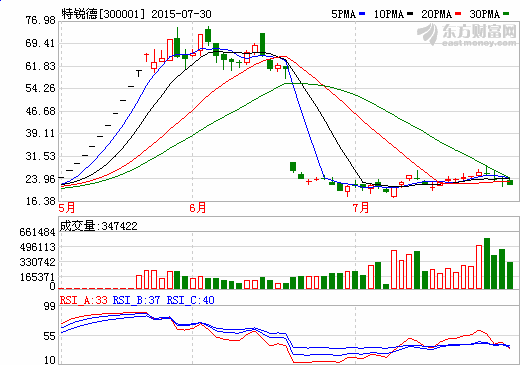Click the tallest green volume bar in late July

(x=487, y=263)
